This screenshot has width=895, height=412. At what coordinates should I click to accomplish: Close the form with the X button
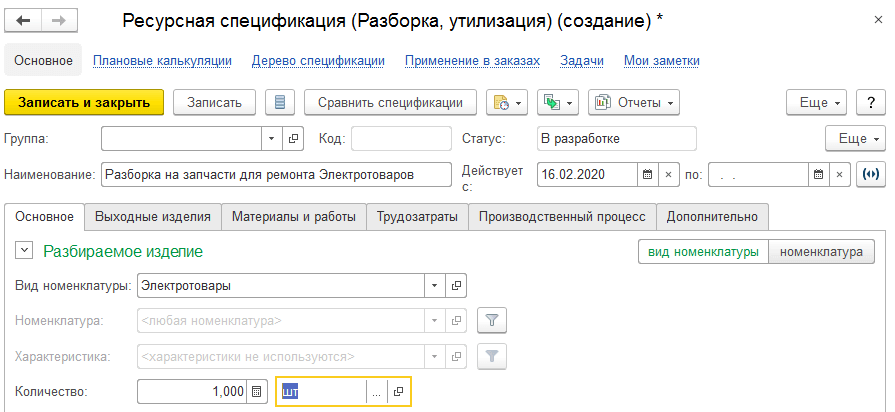pyautogui.click(x=878, y=20)
